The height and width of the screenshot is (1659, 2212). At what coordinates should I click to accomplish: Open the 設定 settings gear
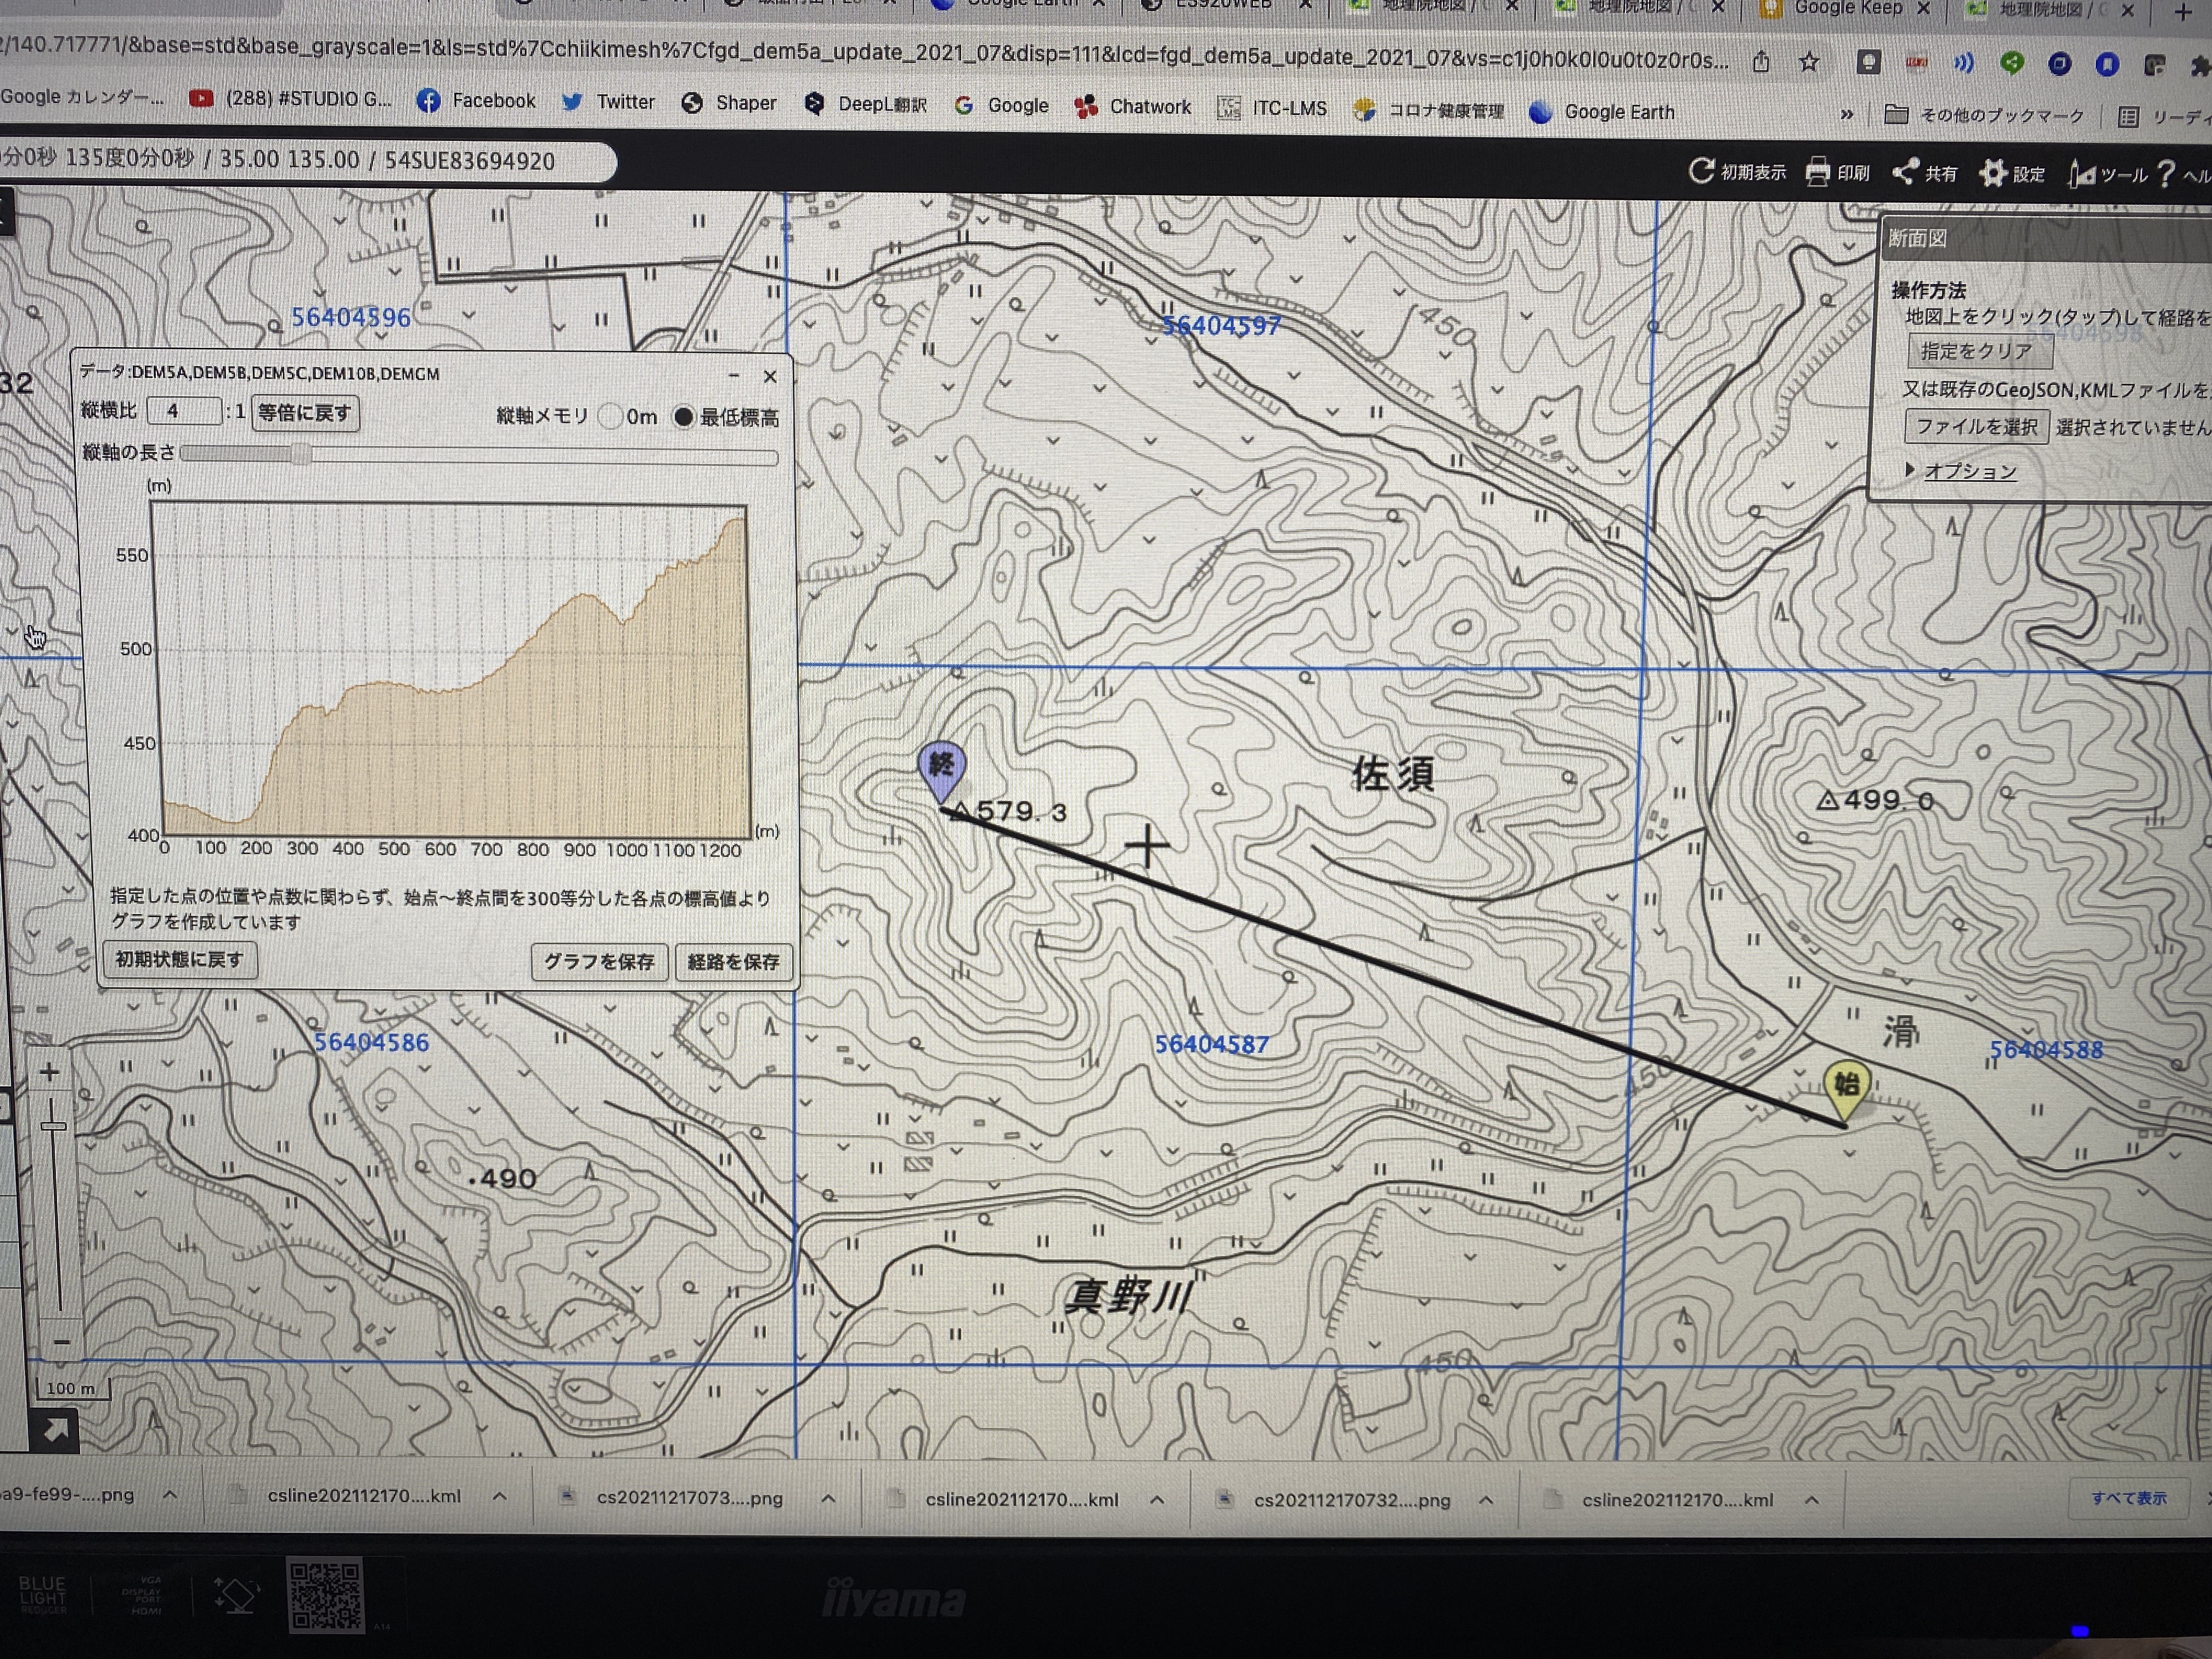tap(1993, 173)
